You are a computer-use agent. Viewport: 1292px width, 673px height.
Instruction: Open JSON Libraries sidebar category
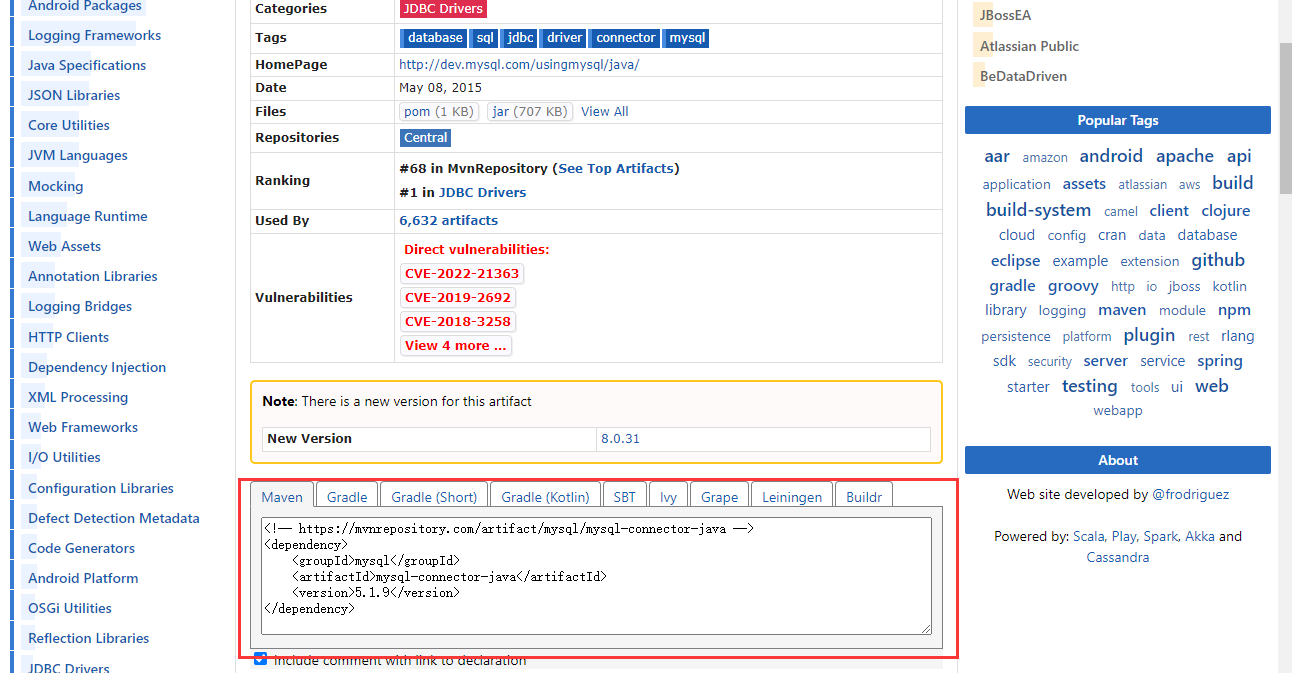[74, 95]
